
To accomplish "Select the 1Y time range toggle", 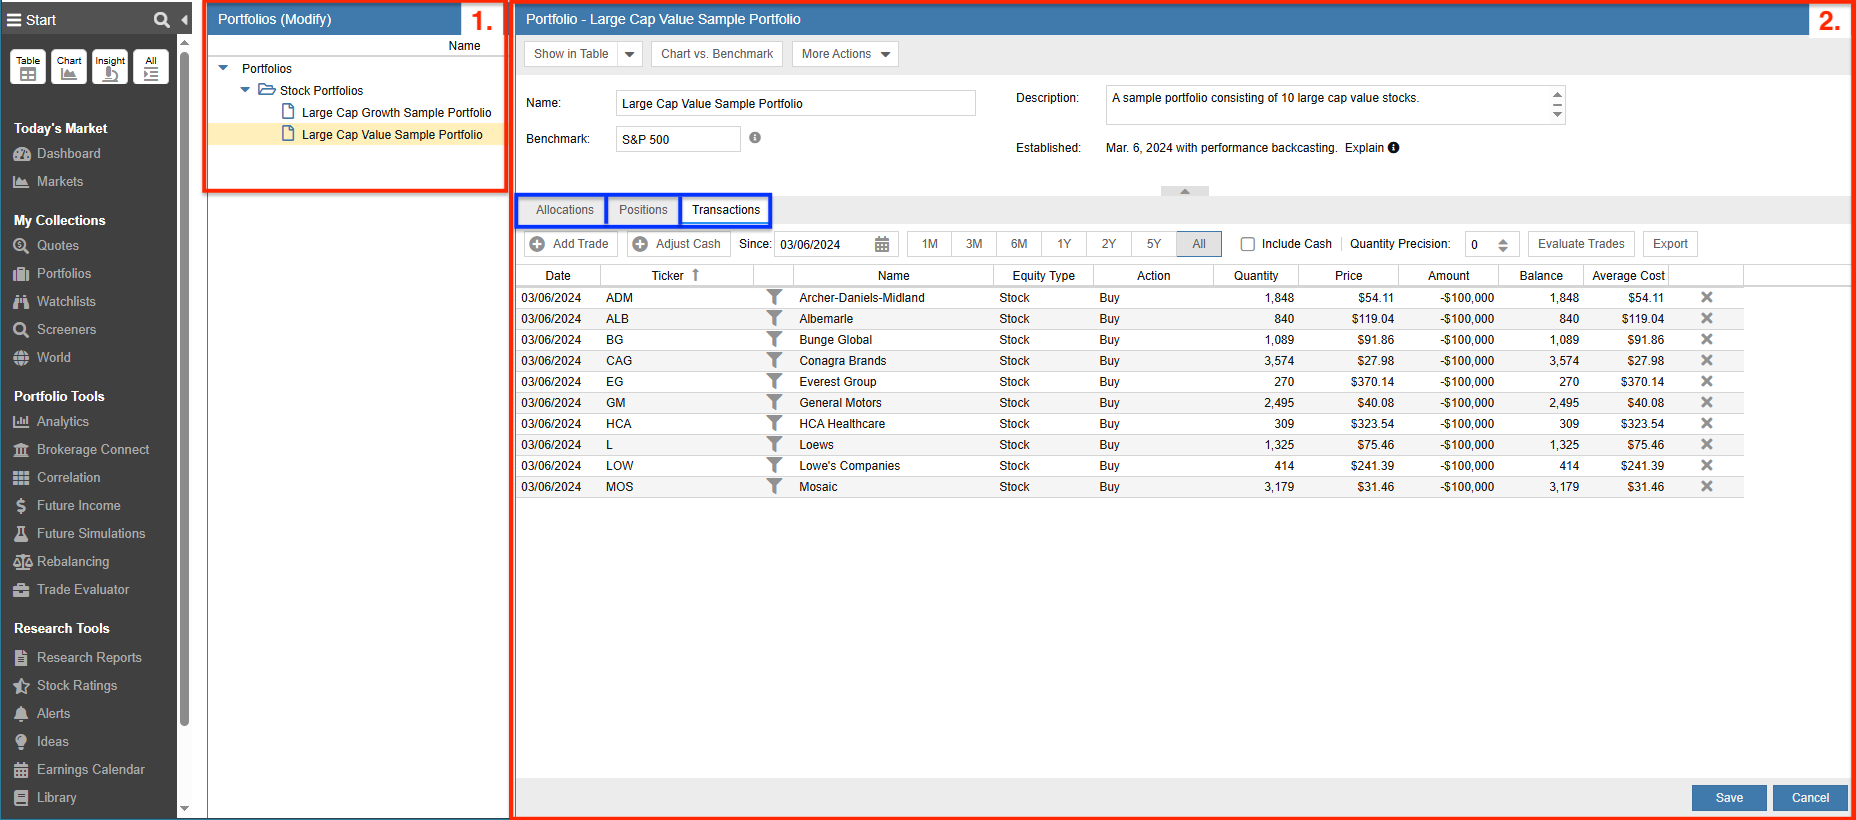I will pos(1063,244).
